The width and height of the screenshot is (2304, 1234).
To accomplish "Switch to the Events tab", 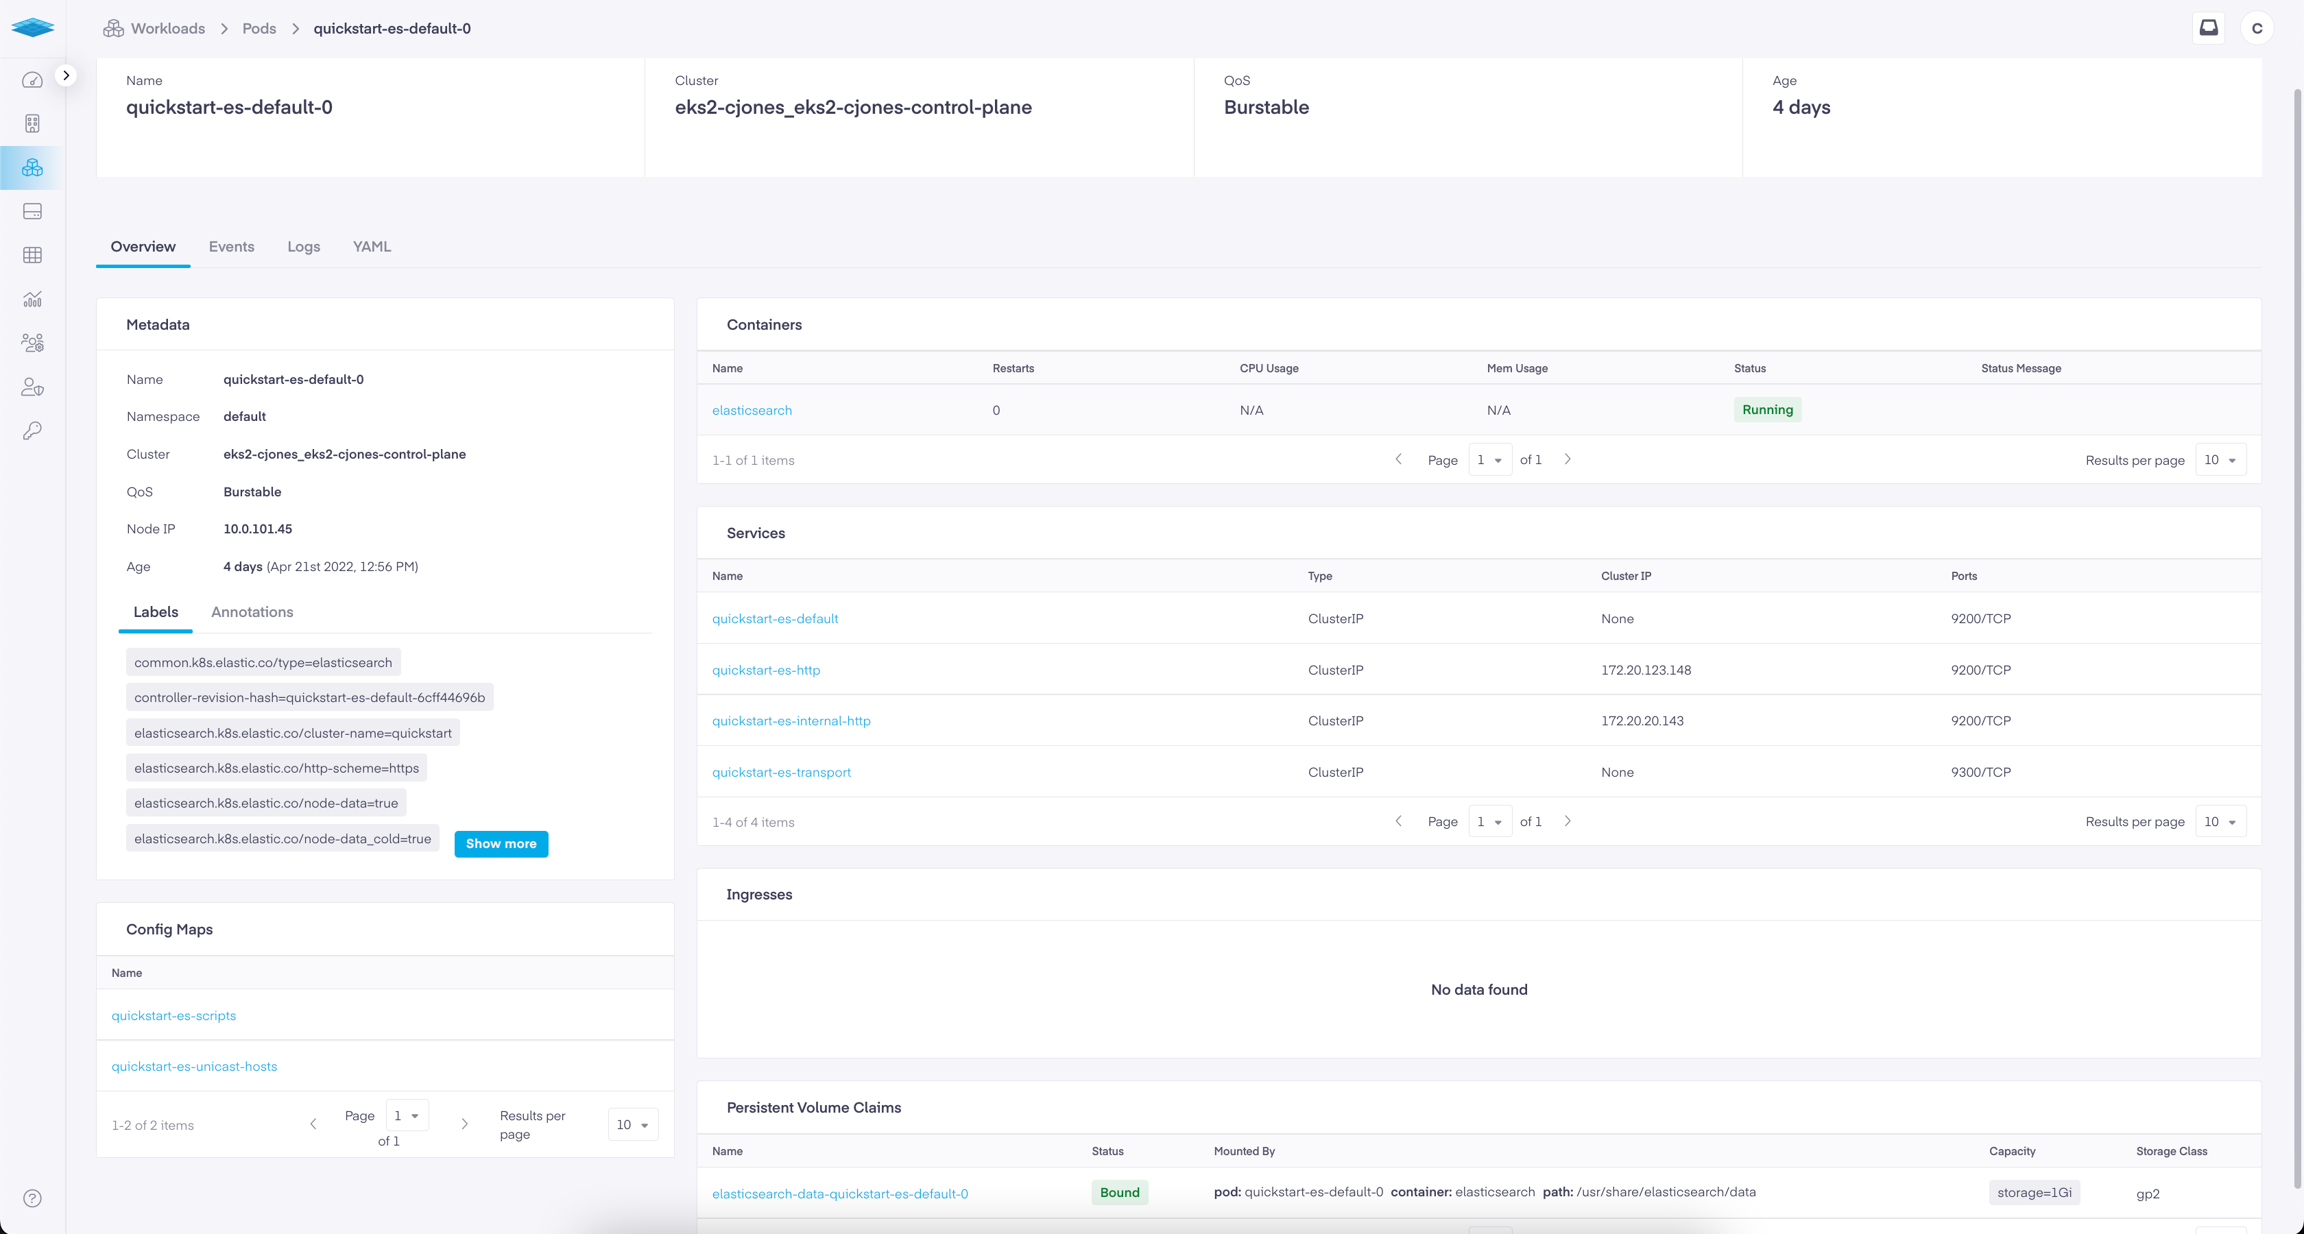I will click(x=231, y=246).
